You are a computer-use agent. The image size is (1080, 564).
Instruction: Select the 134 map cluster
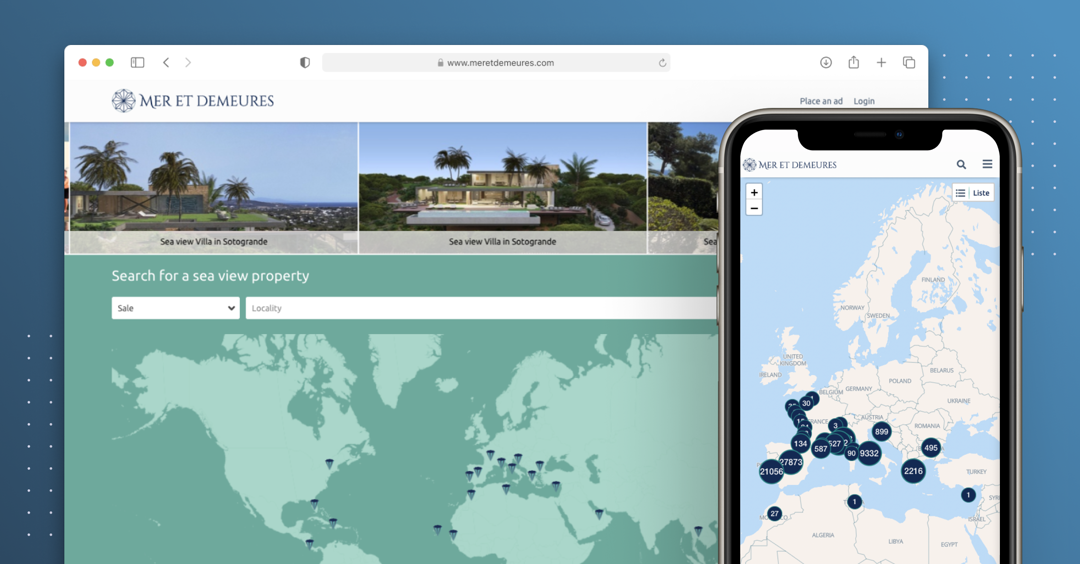point(800,443)
